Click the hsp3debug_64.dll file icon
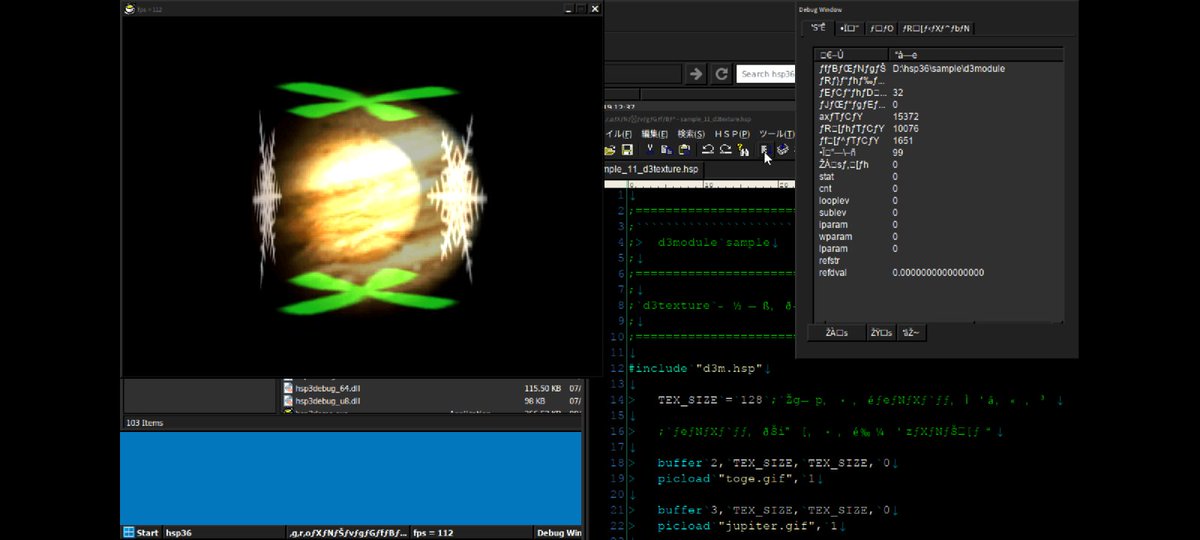 (288, 388)
